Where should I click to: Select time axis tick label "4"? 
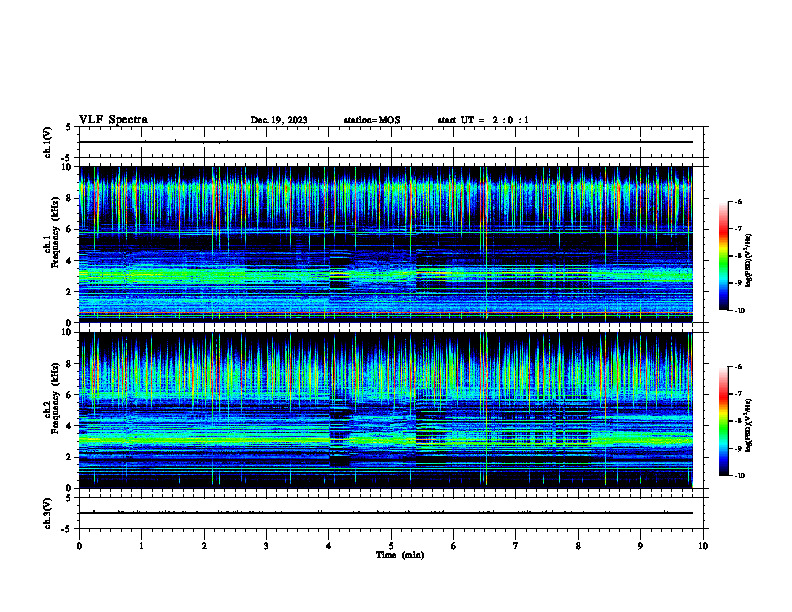click(329, 546)
